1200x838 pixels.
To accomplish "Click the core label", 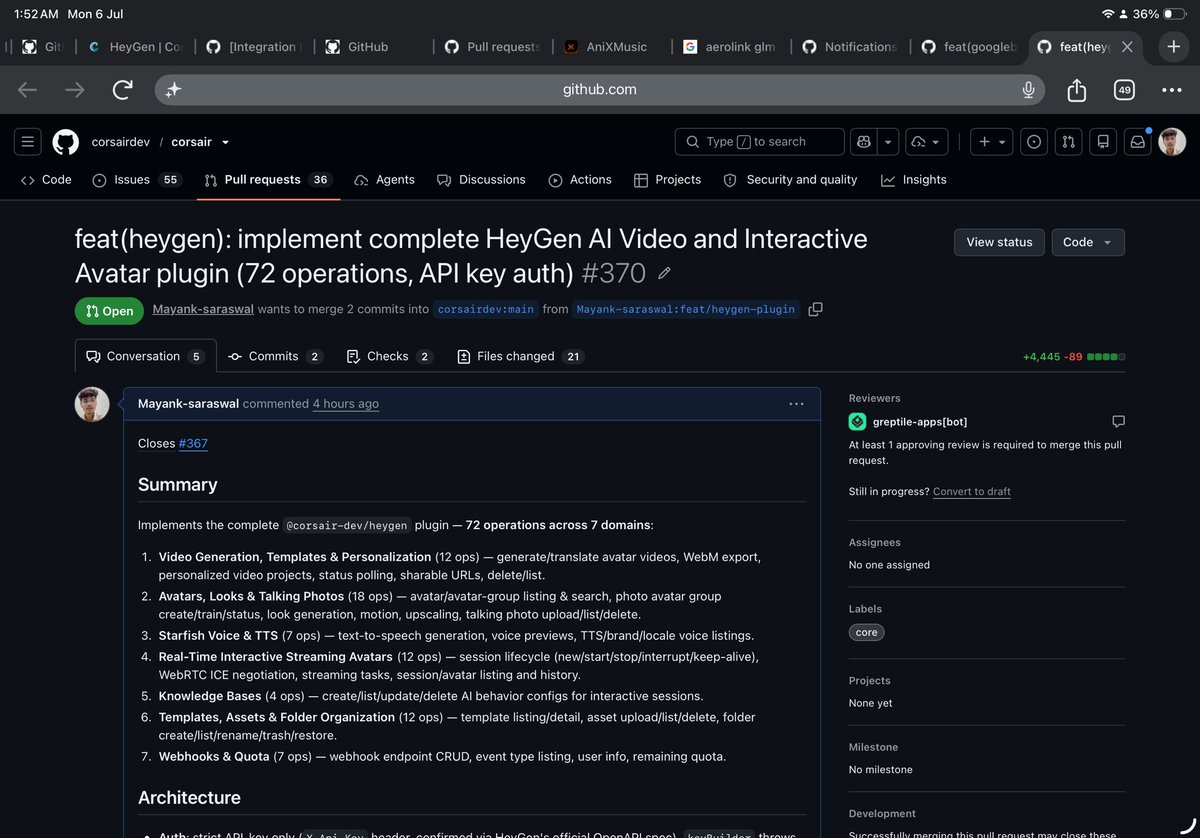I will pos(867,633).
